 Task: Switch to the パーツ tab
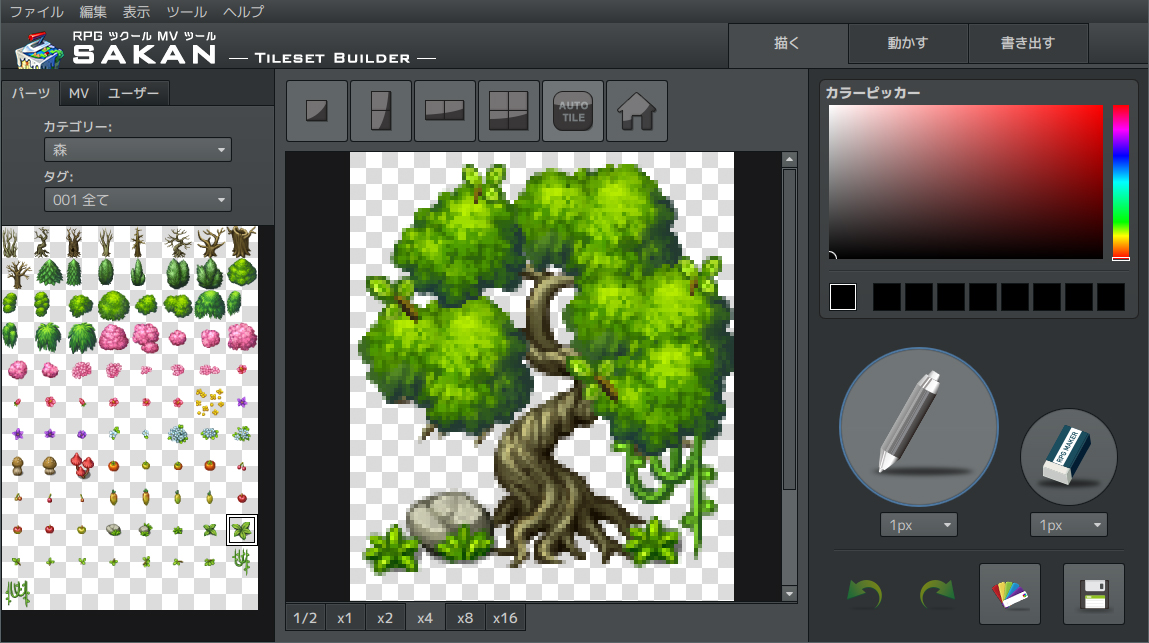pyautogui.click(x=31, y=93)
